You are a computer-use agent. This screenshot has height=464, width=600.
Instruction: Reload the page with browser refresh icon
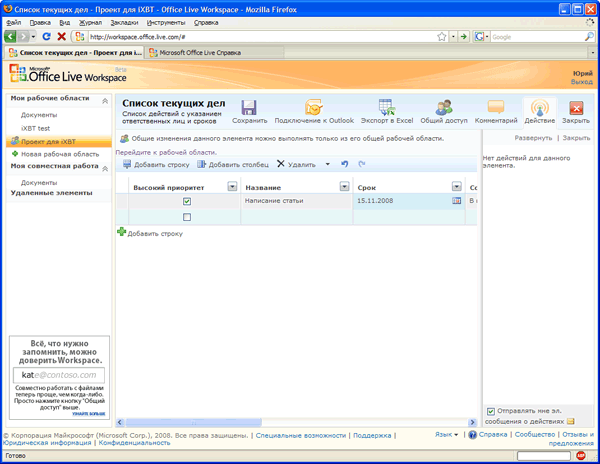(x=47, y=37)
